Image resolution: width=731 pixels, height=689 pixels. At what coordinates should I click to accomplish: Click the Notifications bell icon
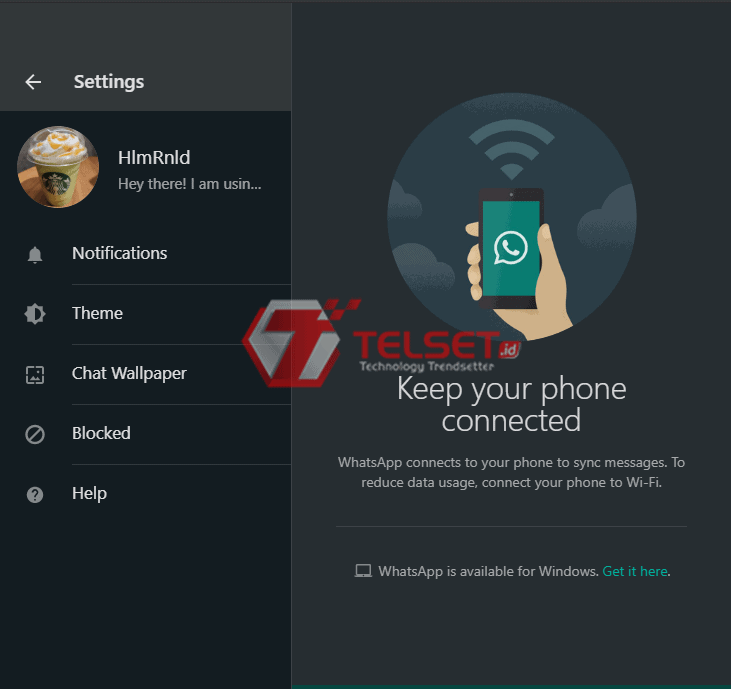(35, 254)
